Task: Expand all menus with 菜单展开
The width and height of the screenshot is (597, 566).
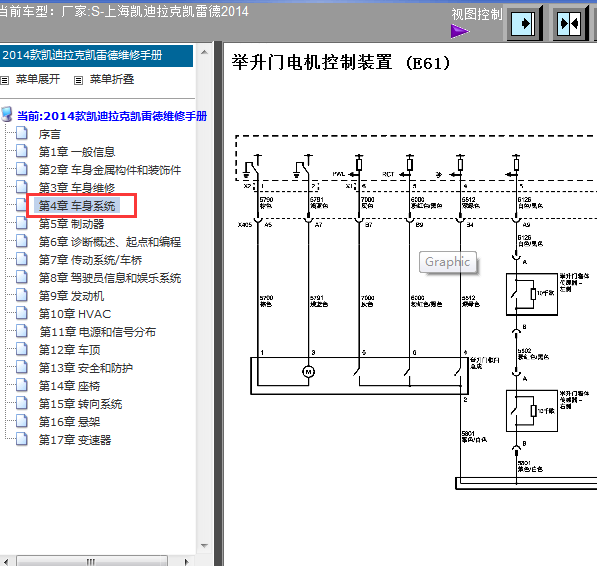Action: pyautogui.click(x=38, y=79)
